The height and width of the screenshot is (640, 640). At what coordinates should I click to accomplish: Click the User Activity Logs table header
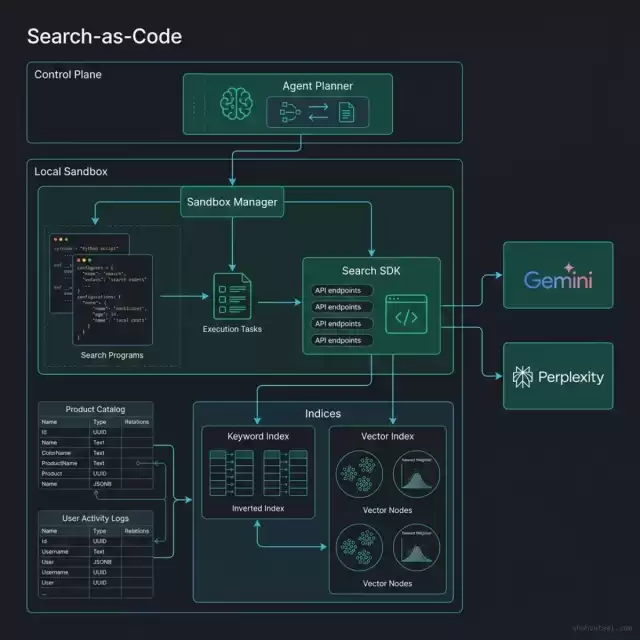pos(96,518)
